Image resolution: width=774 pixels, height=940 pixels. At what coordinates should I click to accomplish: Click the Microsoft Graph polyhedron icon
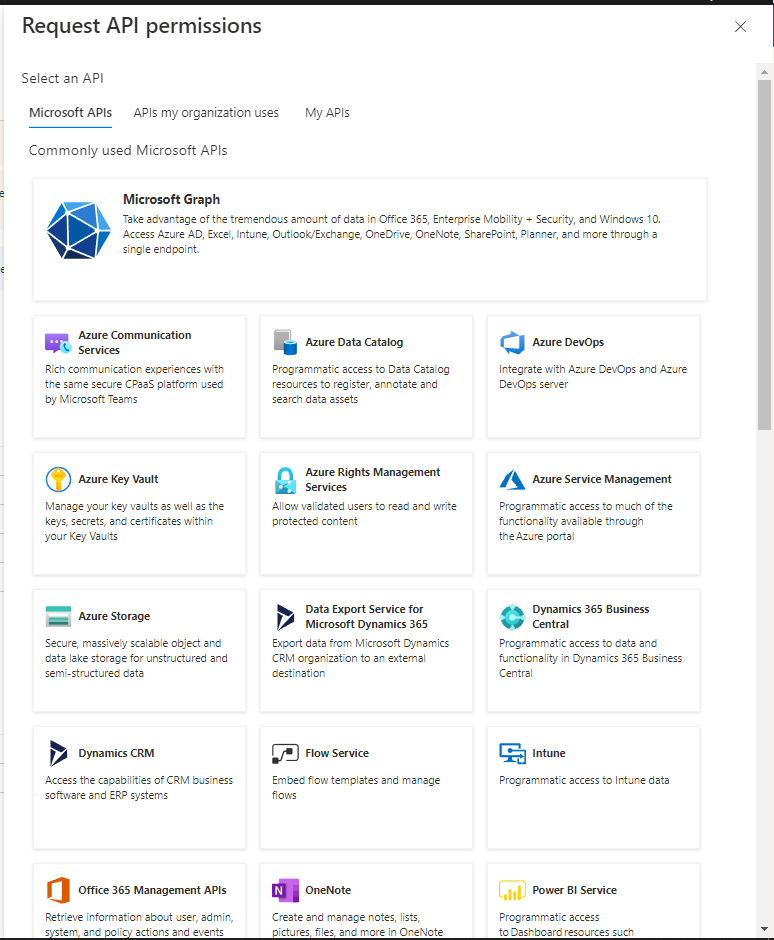[79, 230]
